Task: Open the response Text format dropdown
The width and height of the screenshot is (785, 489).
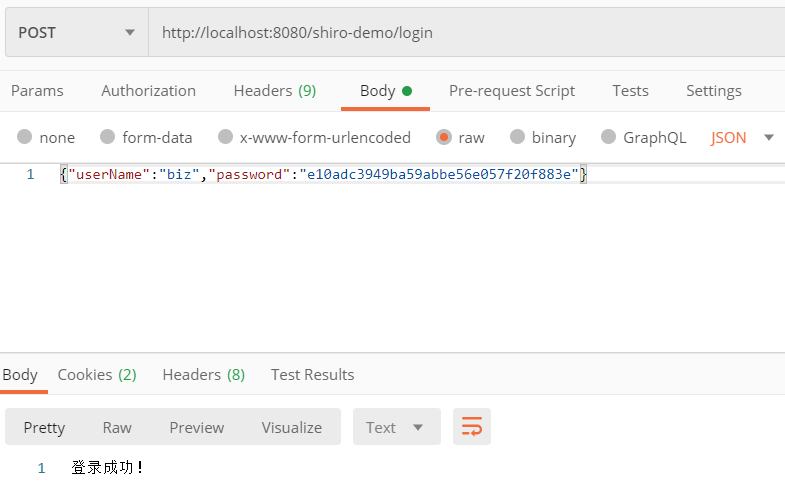Action: (x=395, y=427)
